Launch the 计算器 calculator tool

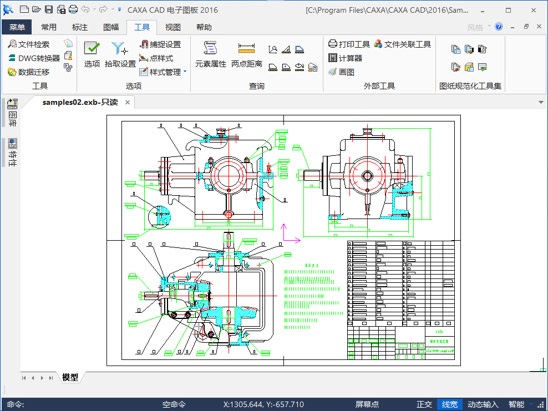[x=345, y=58]
